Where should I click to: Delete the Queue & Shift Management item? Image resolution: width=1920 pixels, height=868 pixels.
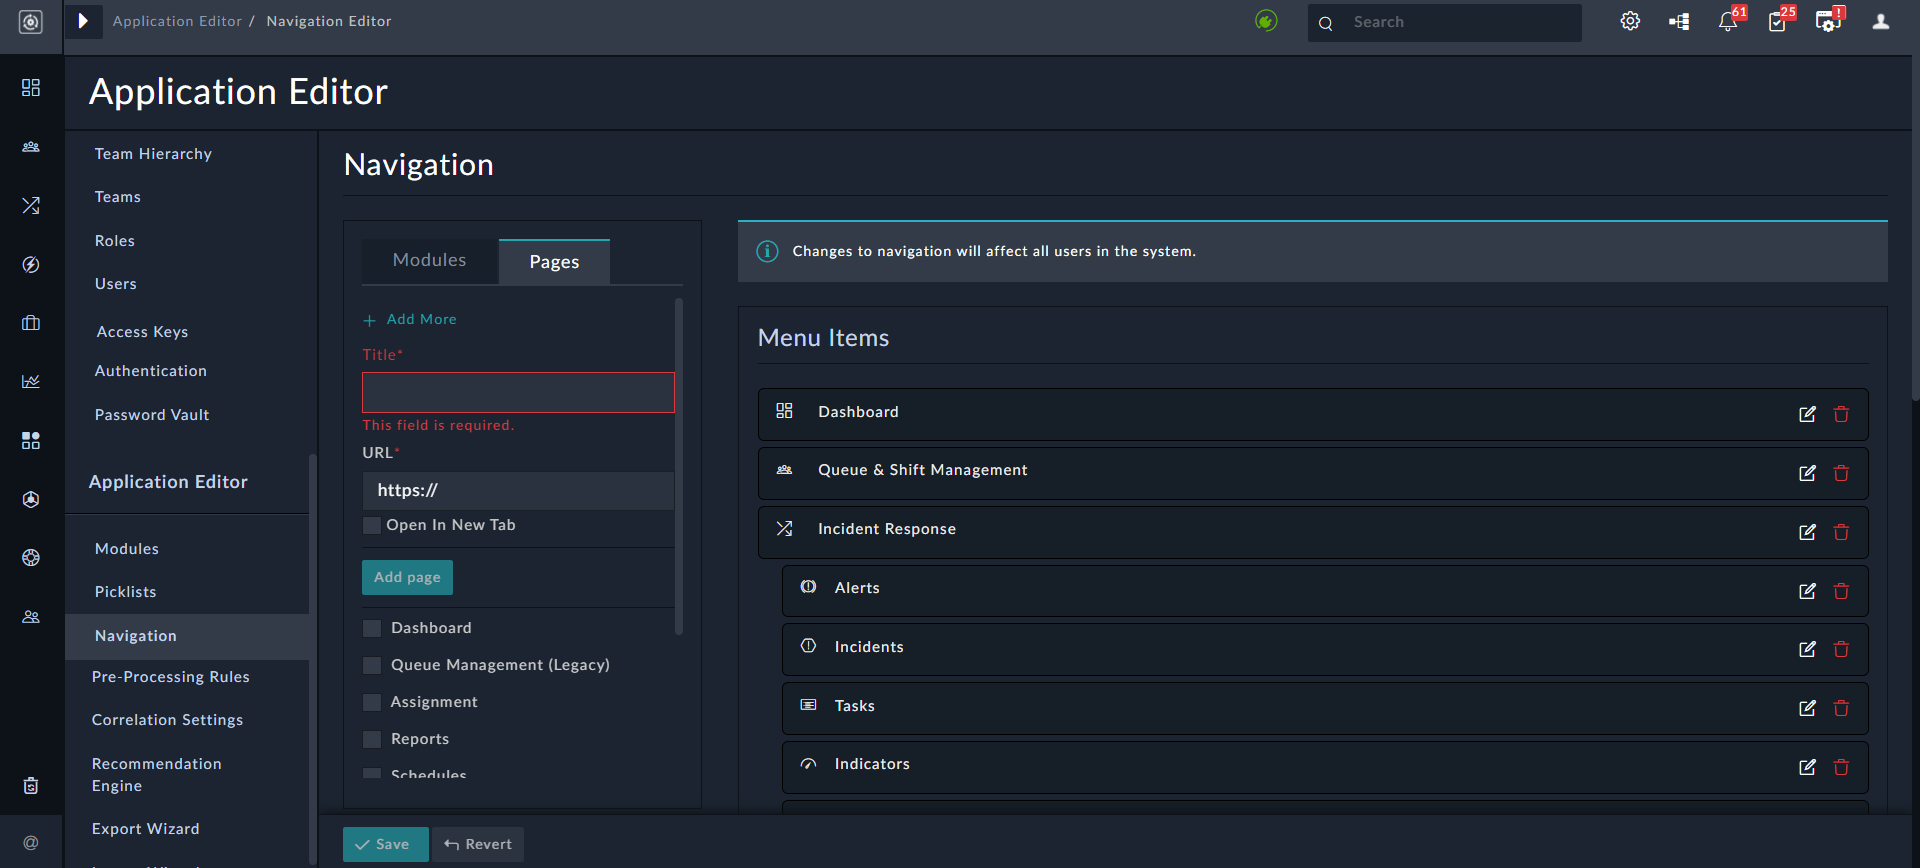(x=1841, y=473)
